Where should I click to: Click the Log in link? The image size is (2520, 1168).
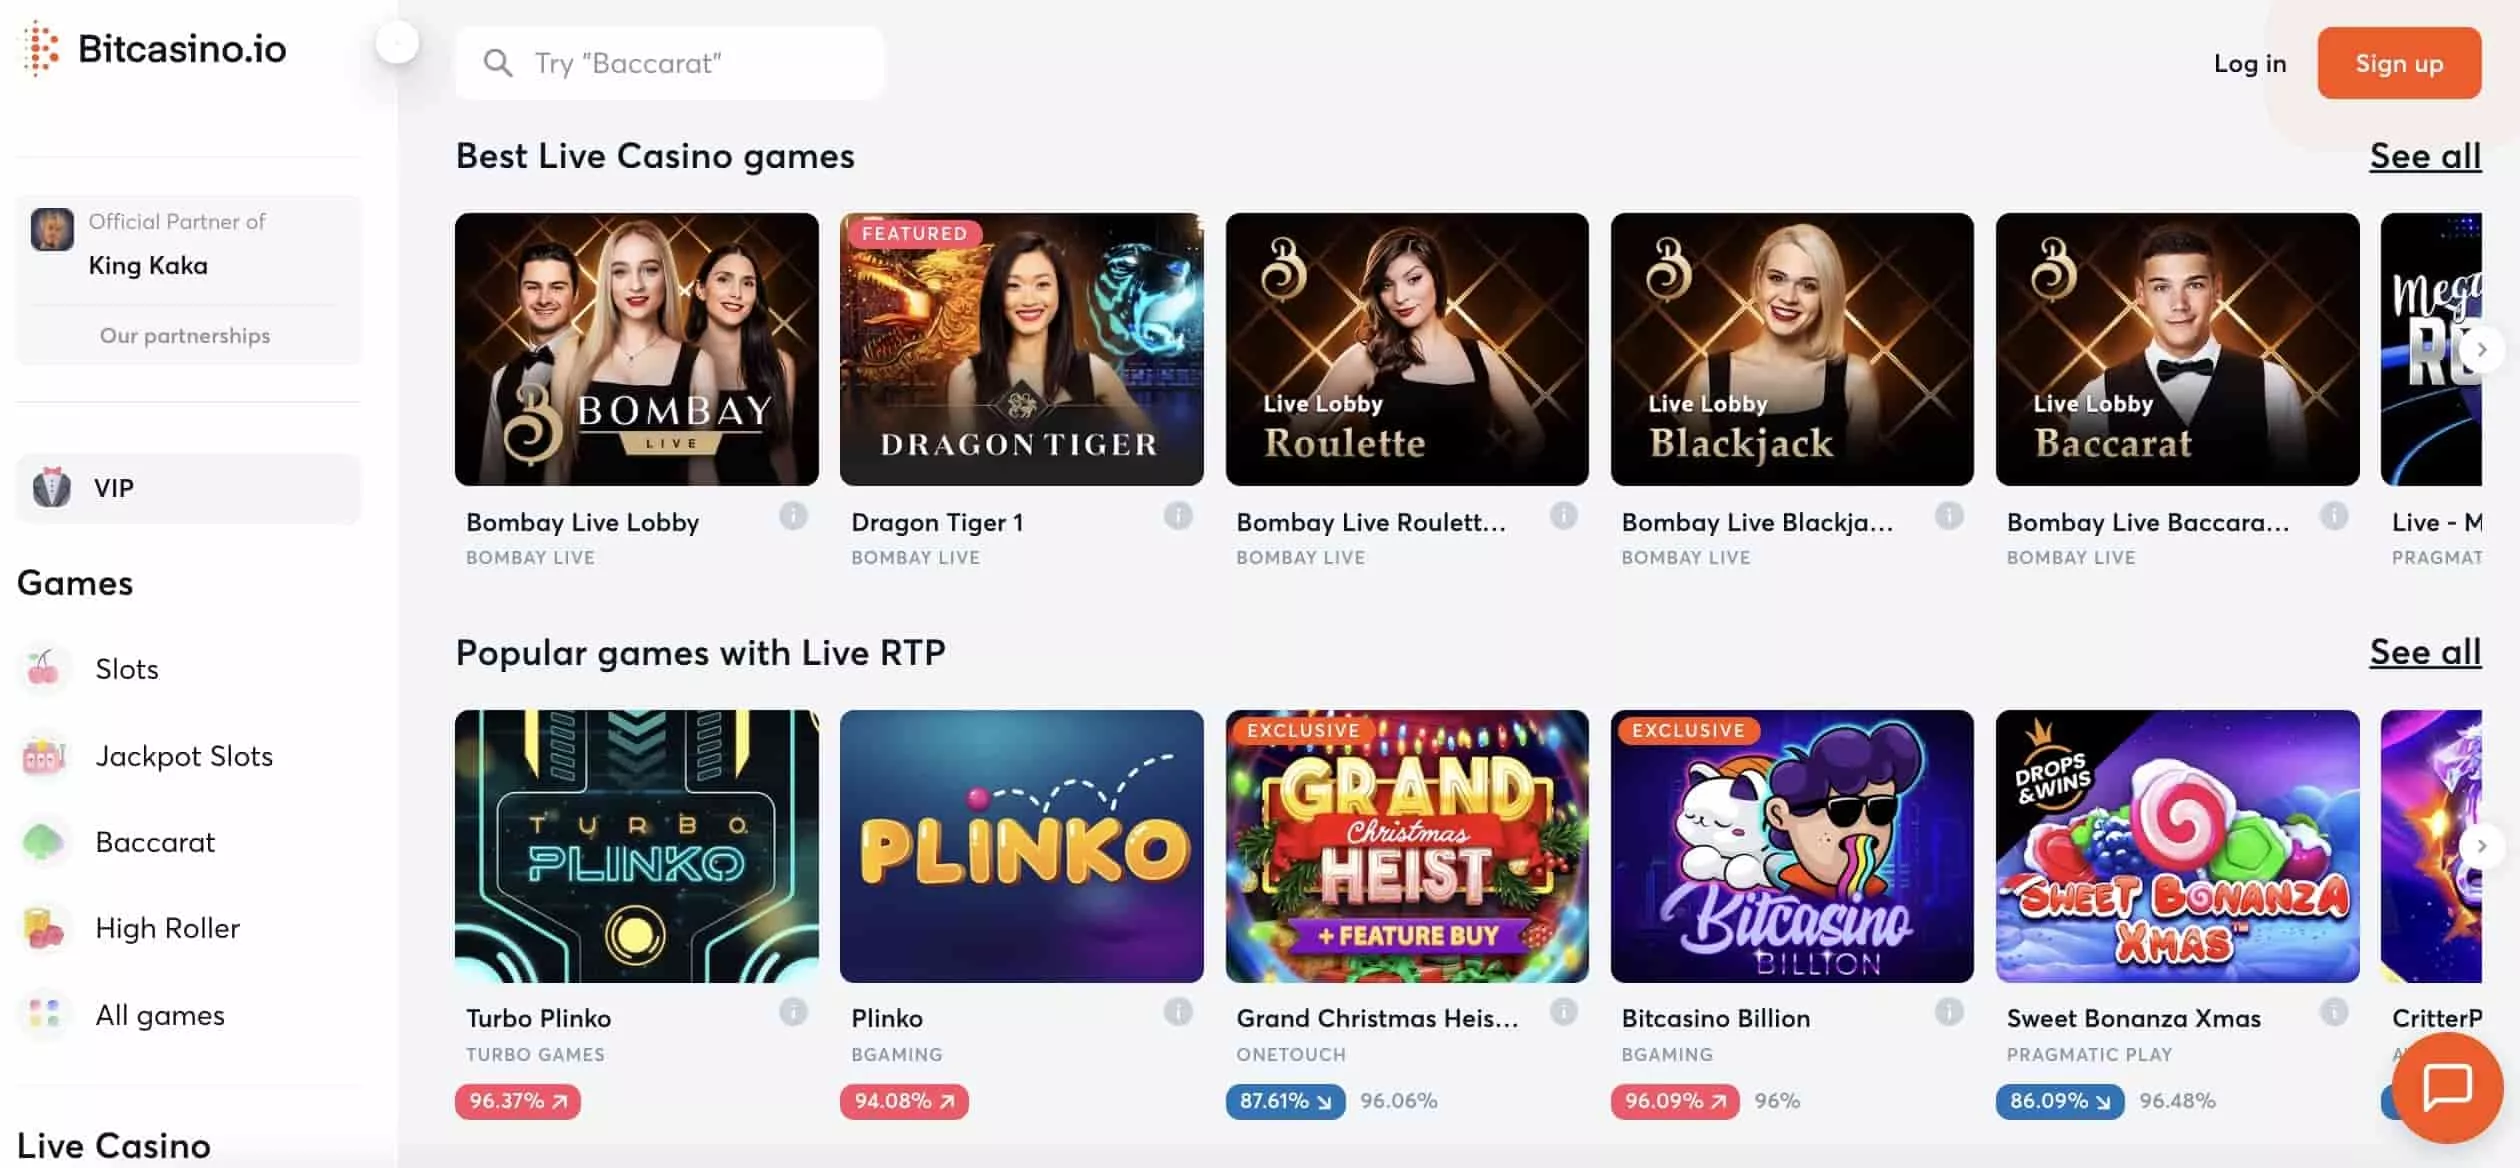tap(2250, 63)
